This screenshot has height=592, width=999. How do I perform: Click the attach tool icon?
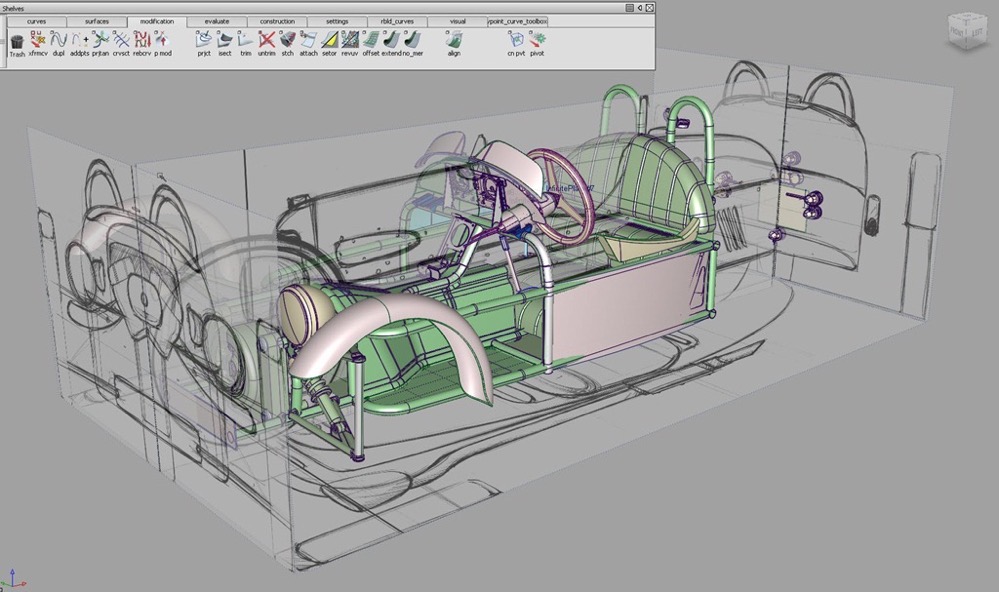[309, 40]
